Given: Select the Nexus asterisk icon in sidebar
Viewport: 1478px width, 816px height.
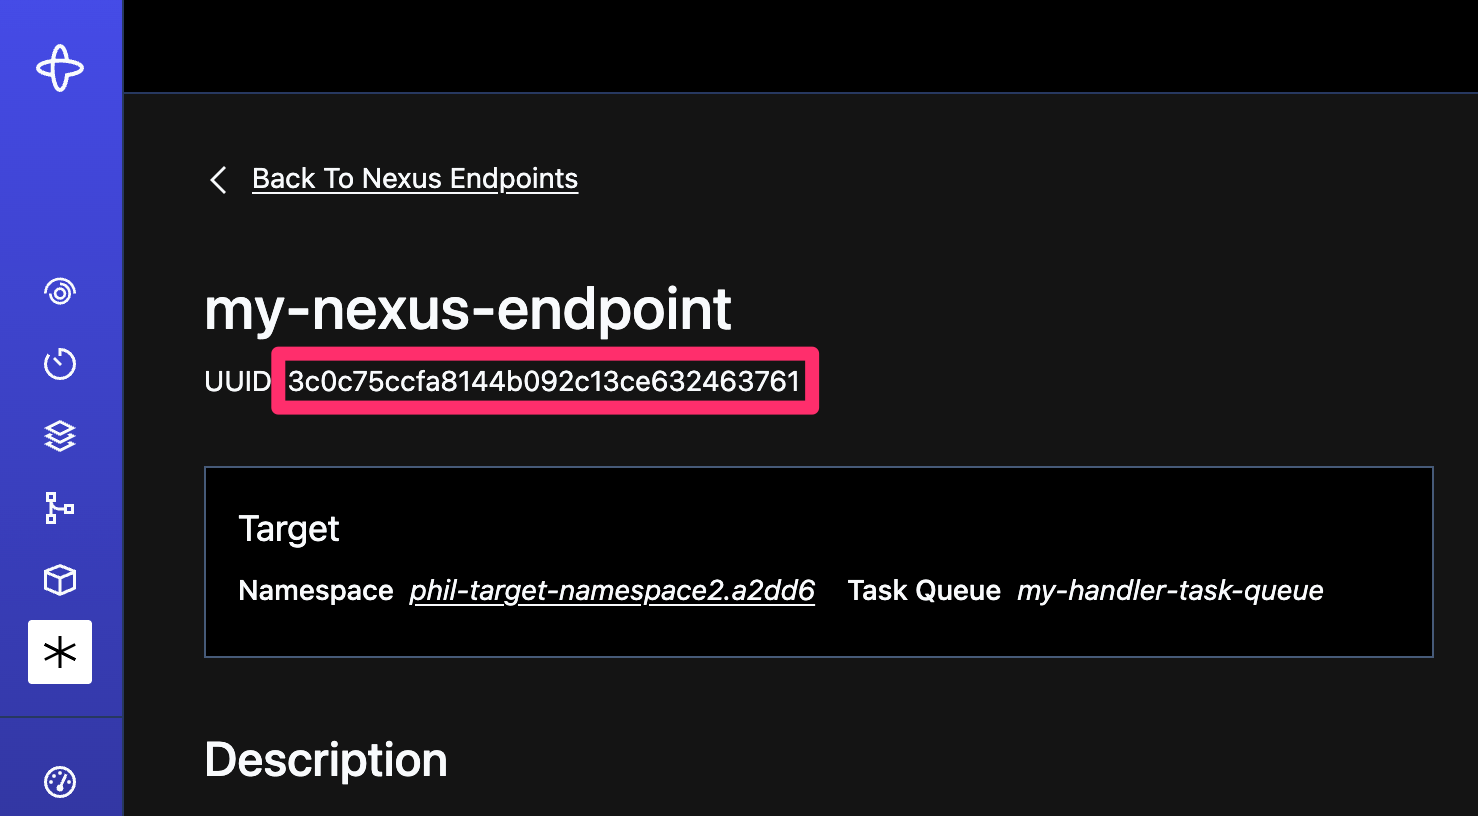Looking at the screenshot, I should 60,652.
